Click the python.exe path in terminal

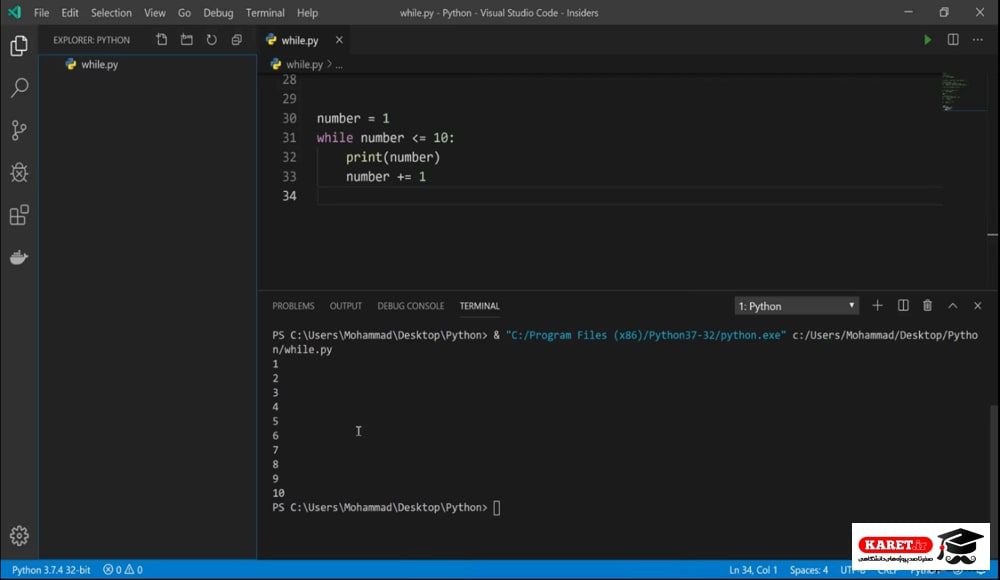(645, 335)
